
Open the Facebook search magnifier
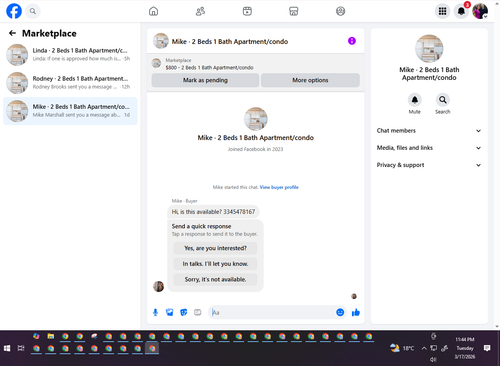coord(33,11)
